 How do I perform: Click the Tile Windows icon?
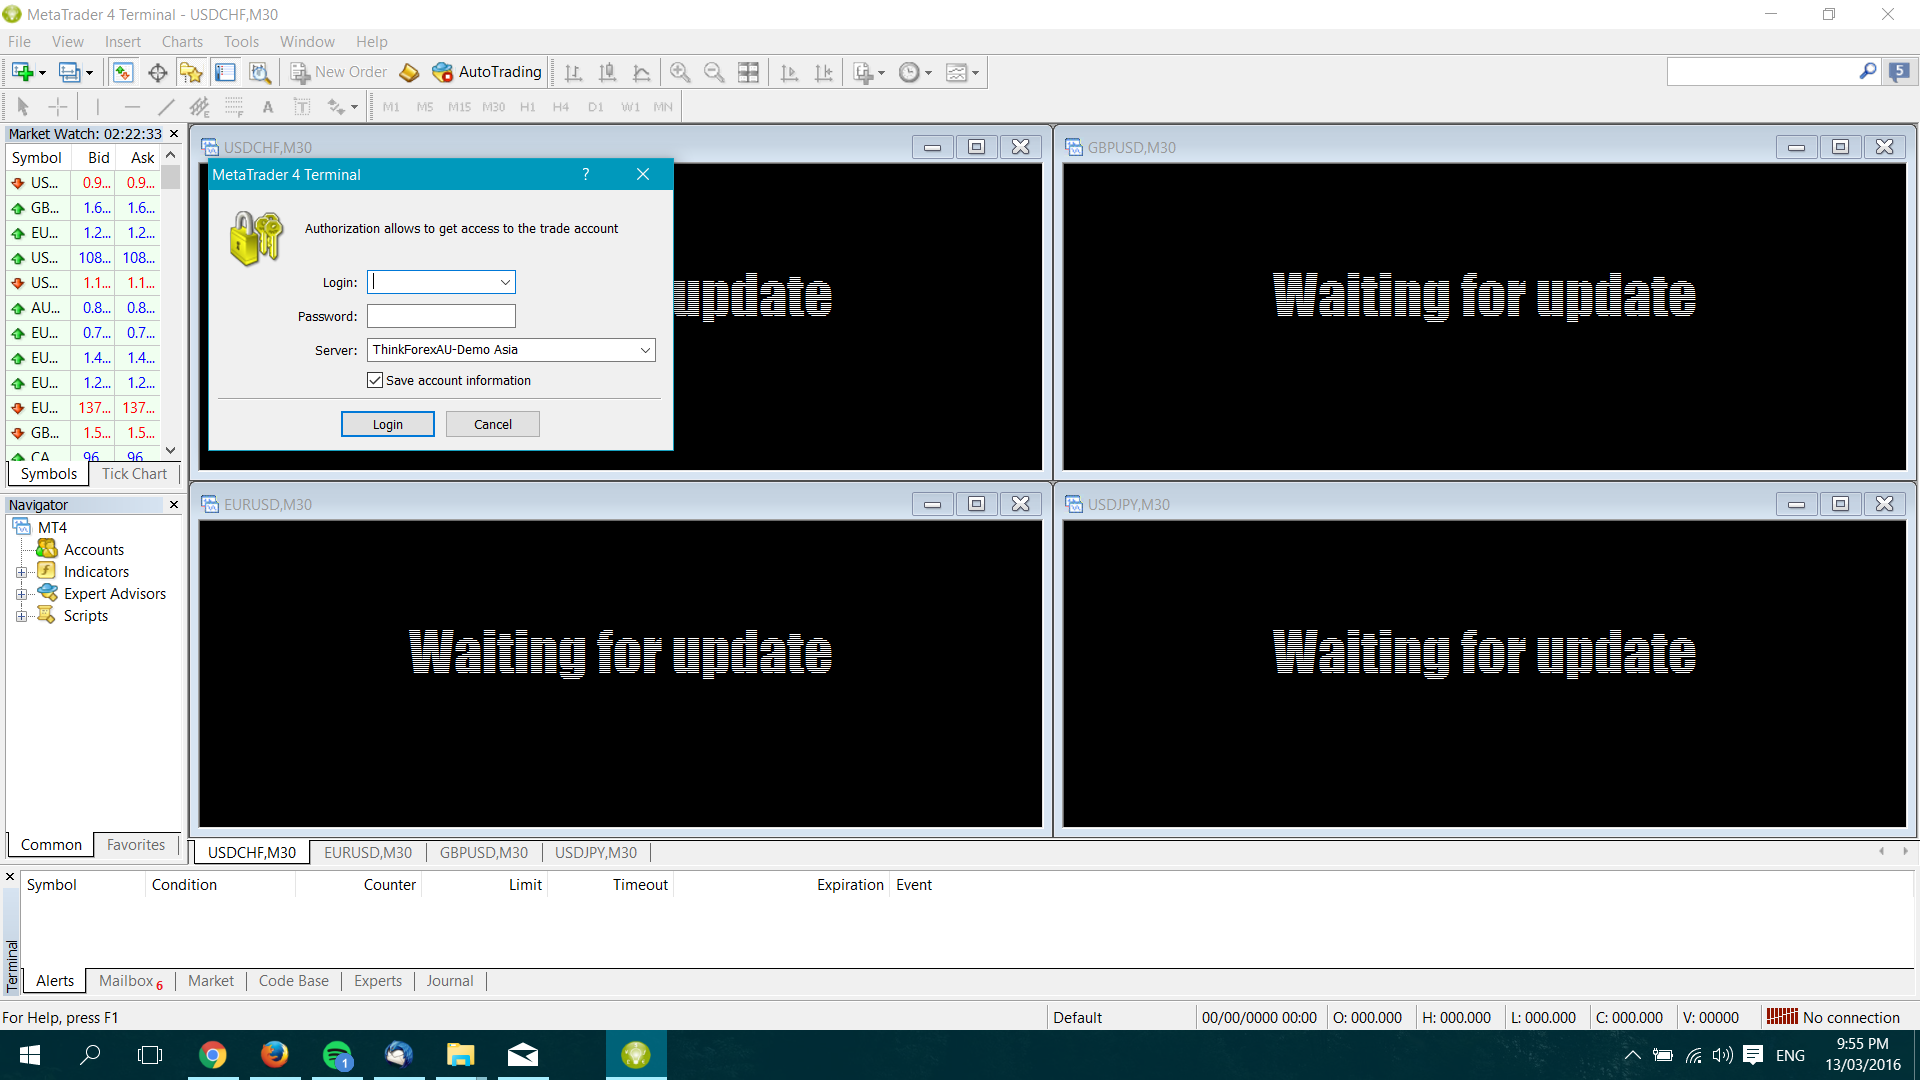click(748, 72)
